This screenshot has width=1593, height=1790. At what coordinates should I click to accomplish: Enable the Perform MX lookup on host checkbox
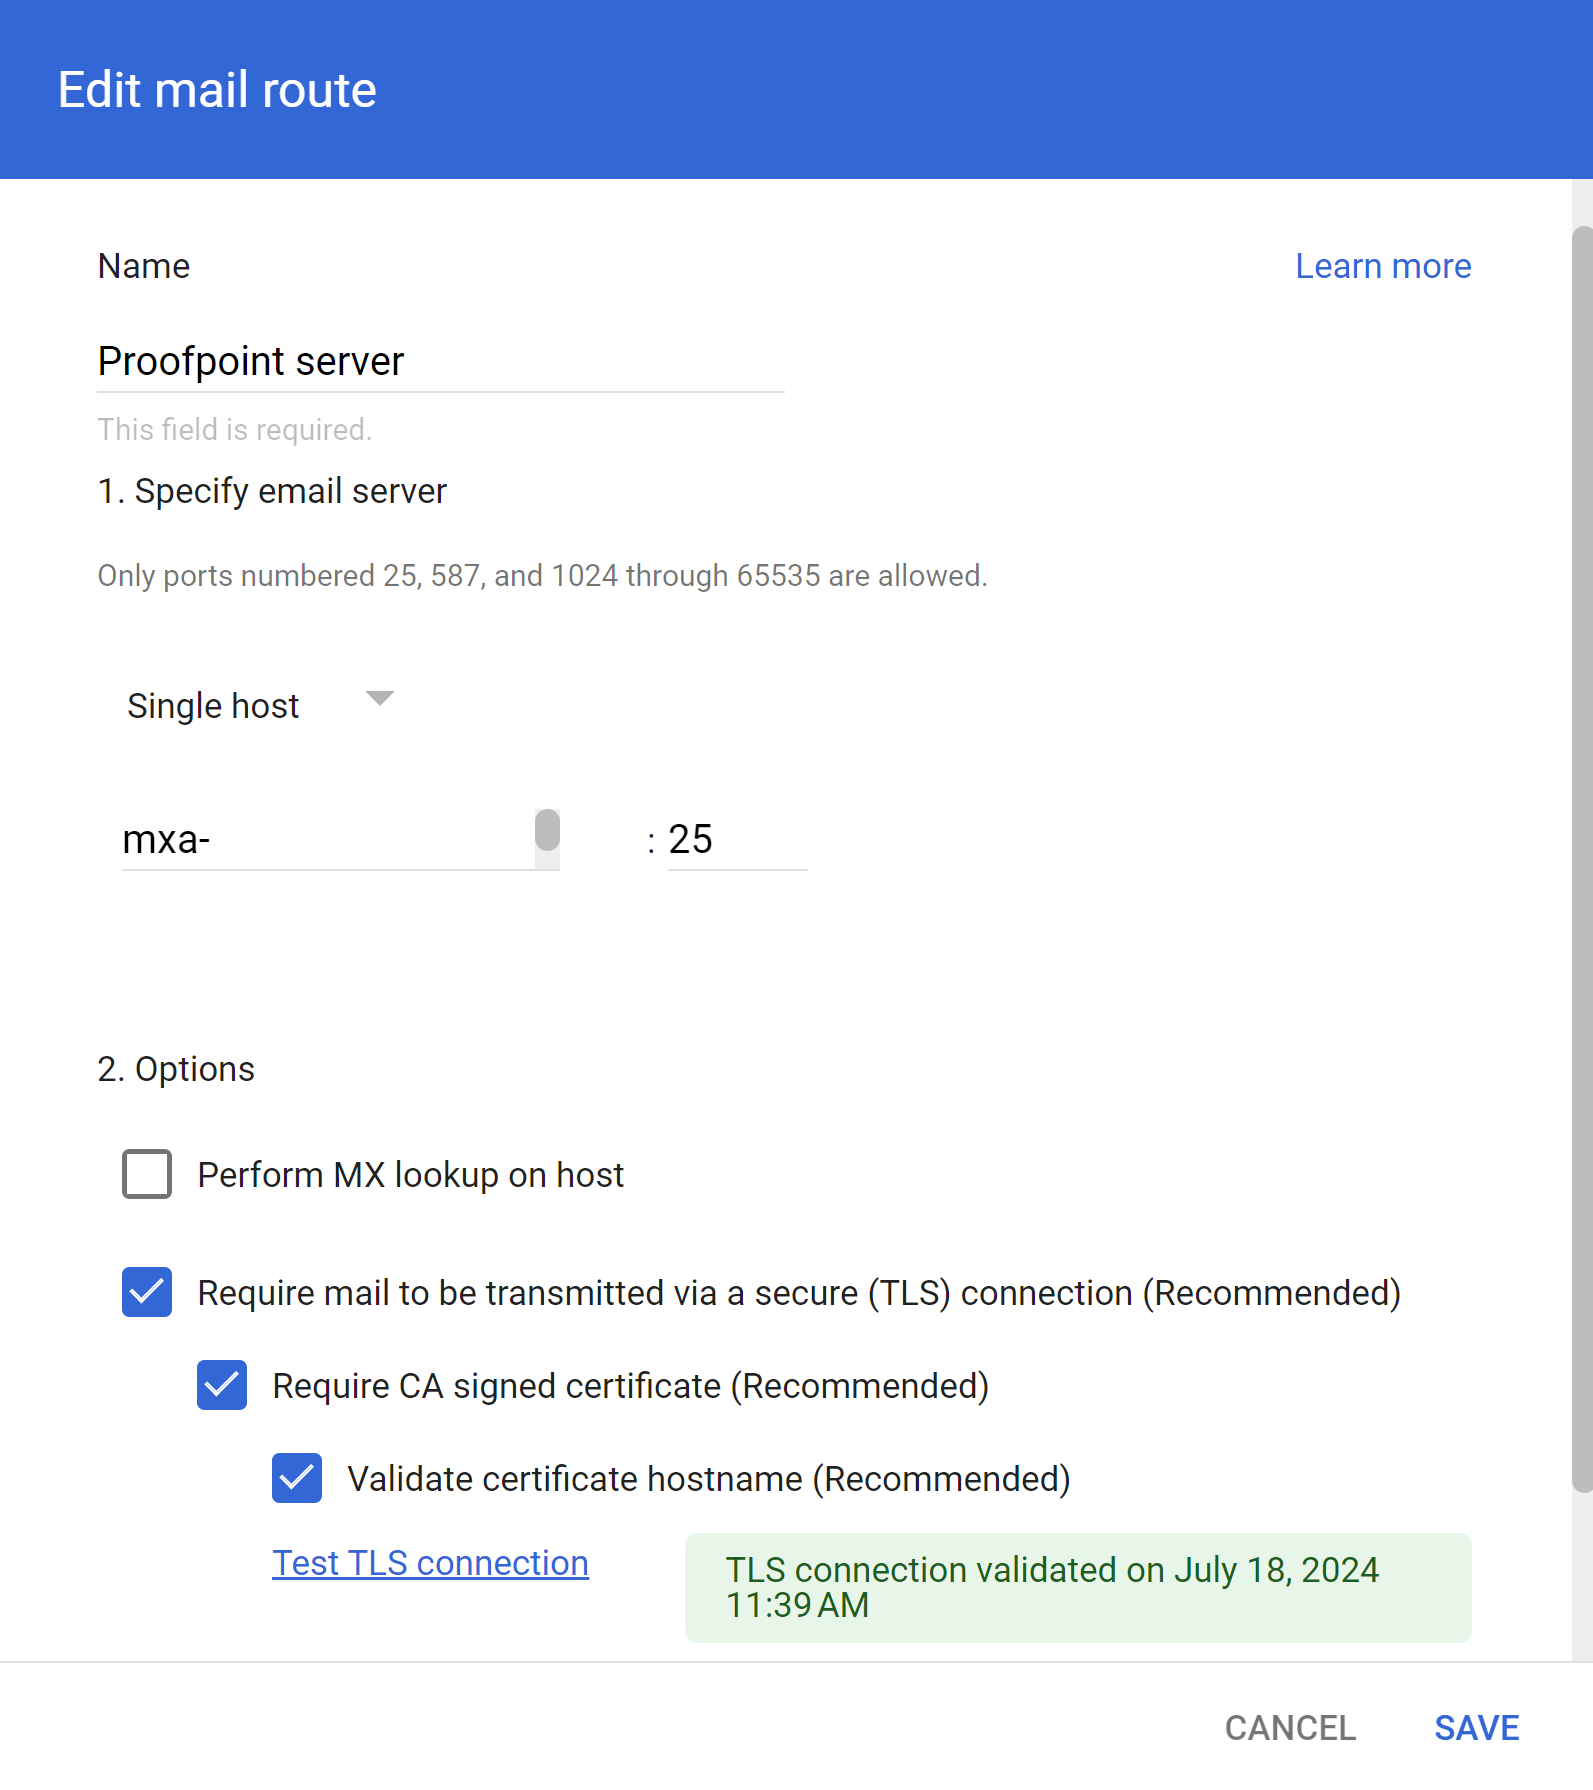coord(147,1174)
